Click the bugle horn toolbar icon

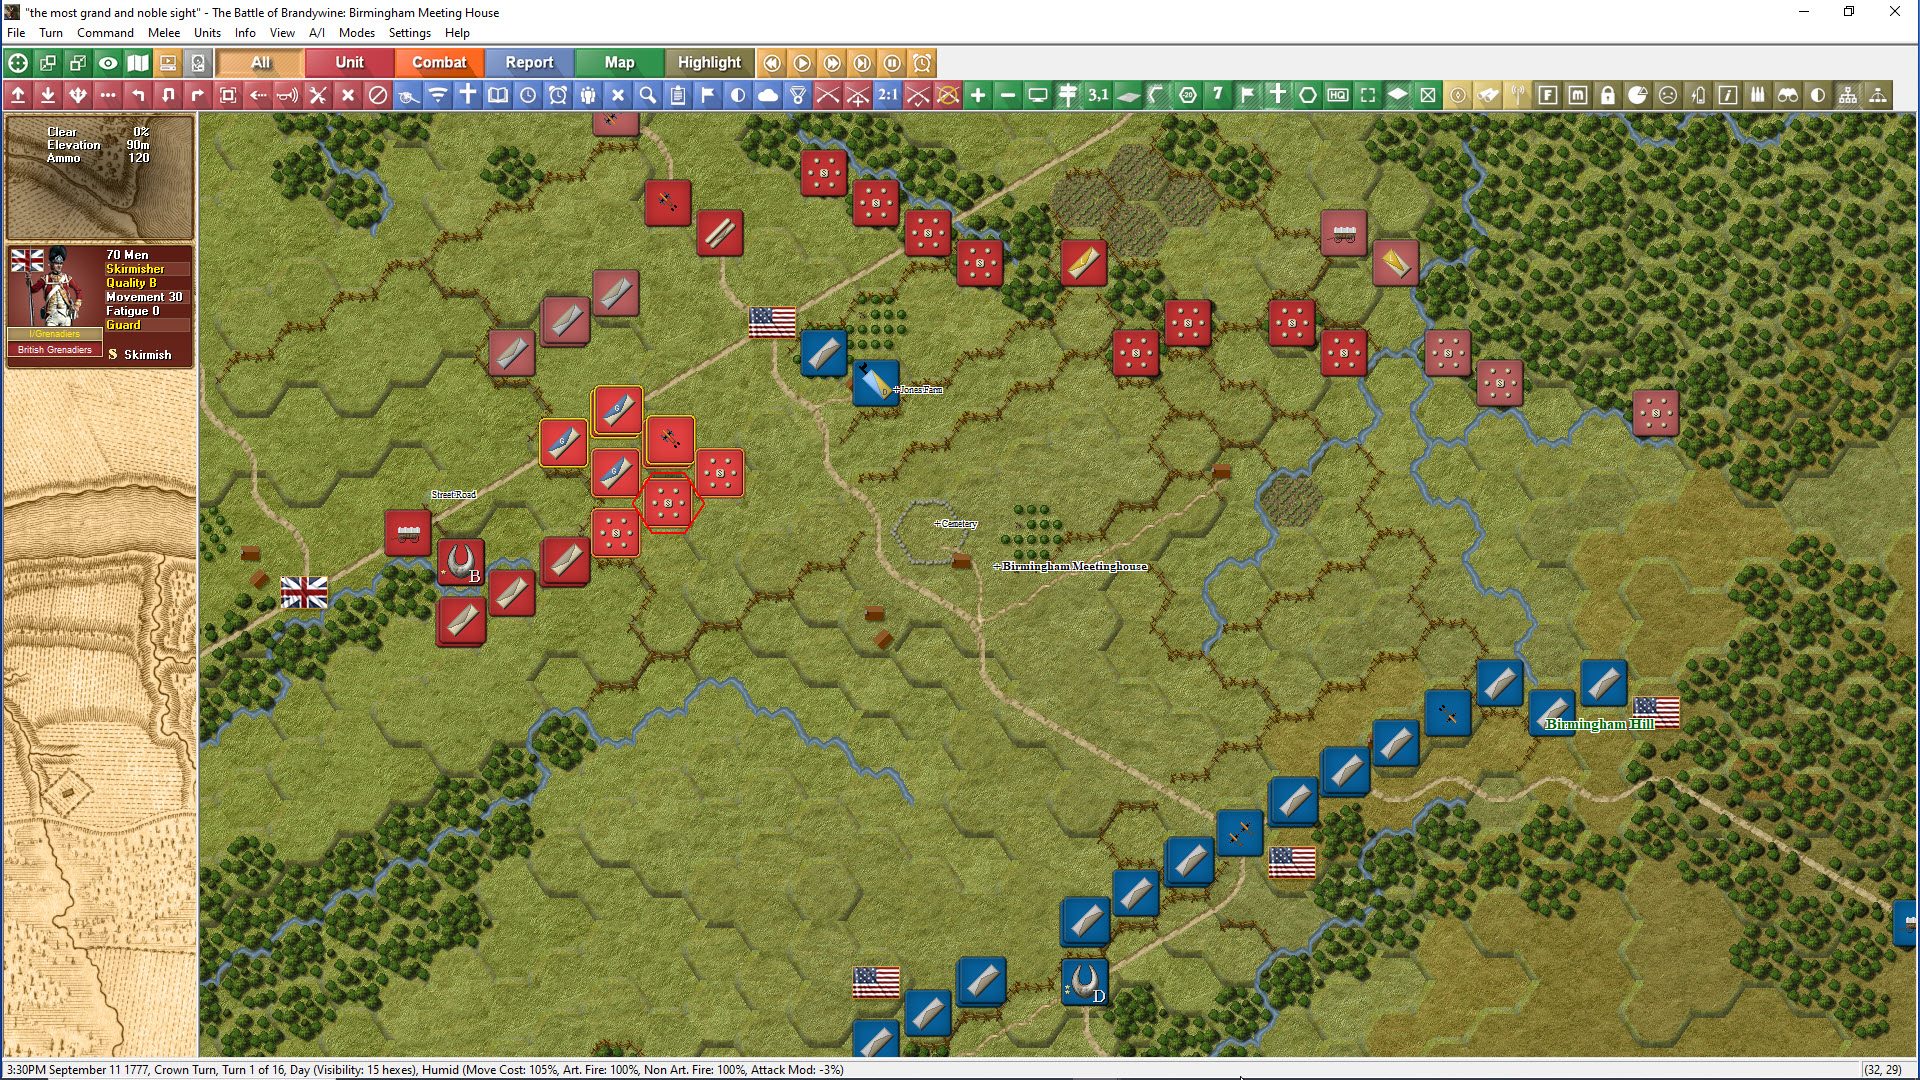tap(287, 95)
